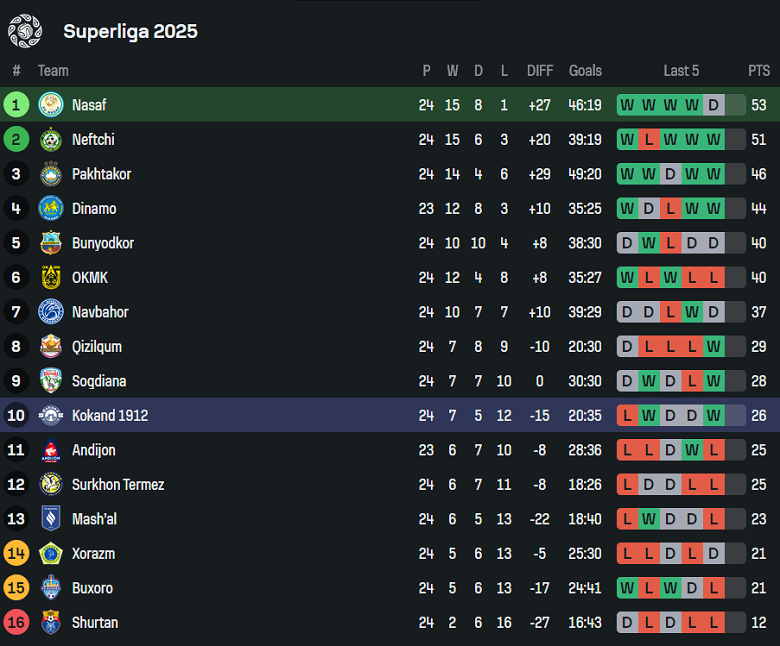Click the Navbahor team logo

pos(50,312)
